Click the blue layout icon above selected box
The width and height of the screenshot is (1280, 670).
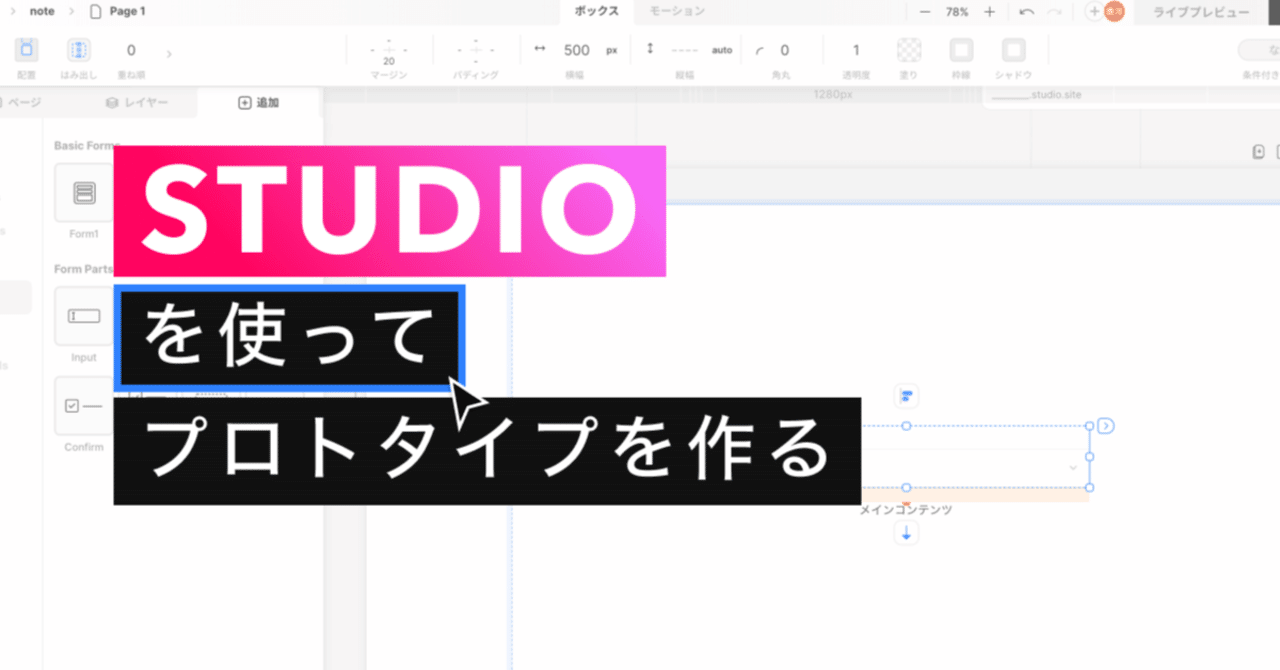click(906, 396)
